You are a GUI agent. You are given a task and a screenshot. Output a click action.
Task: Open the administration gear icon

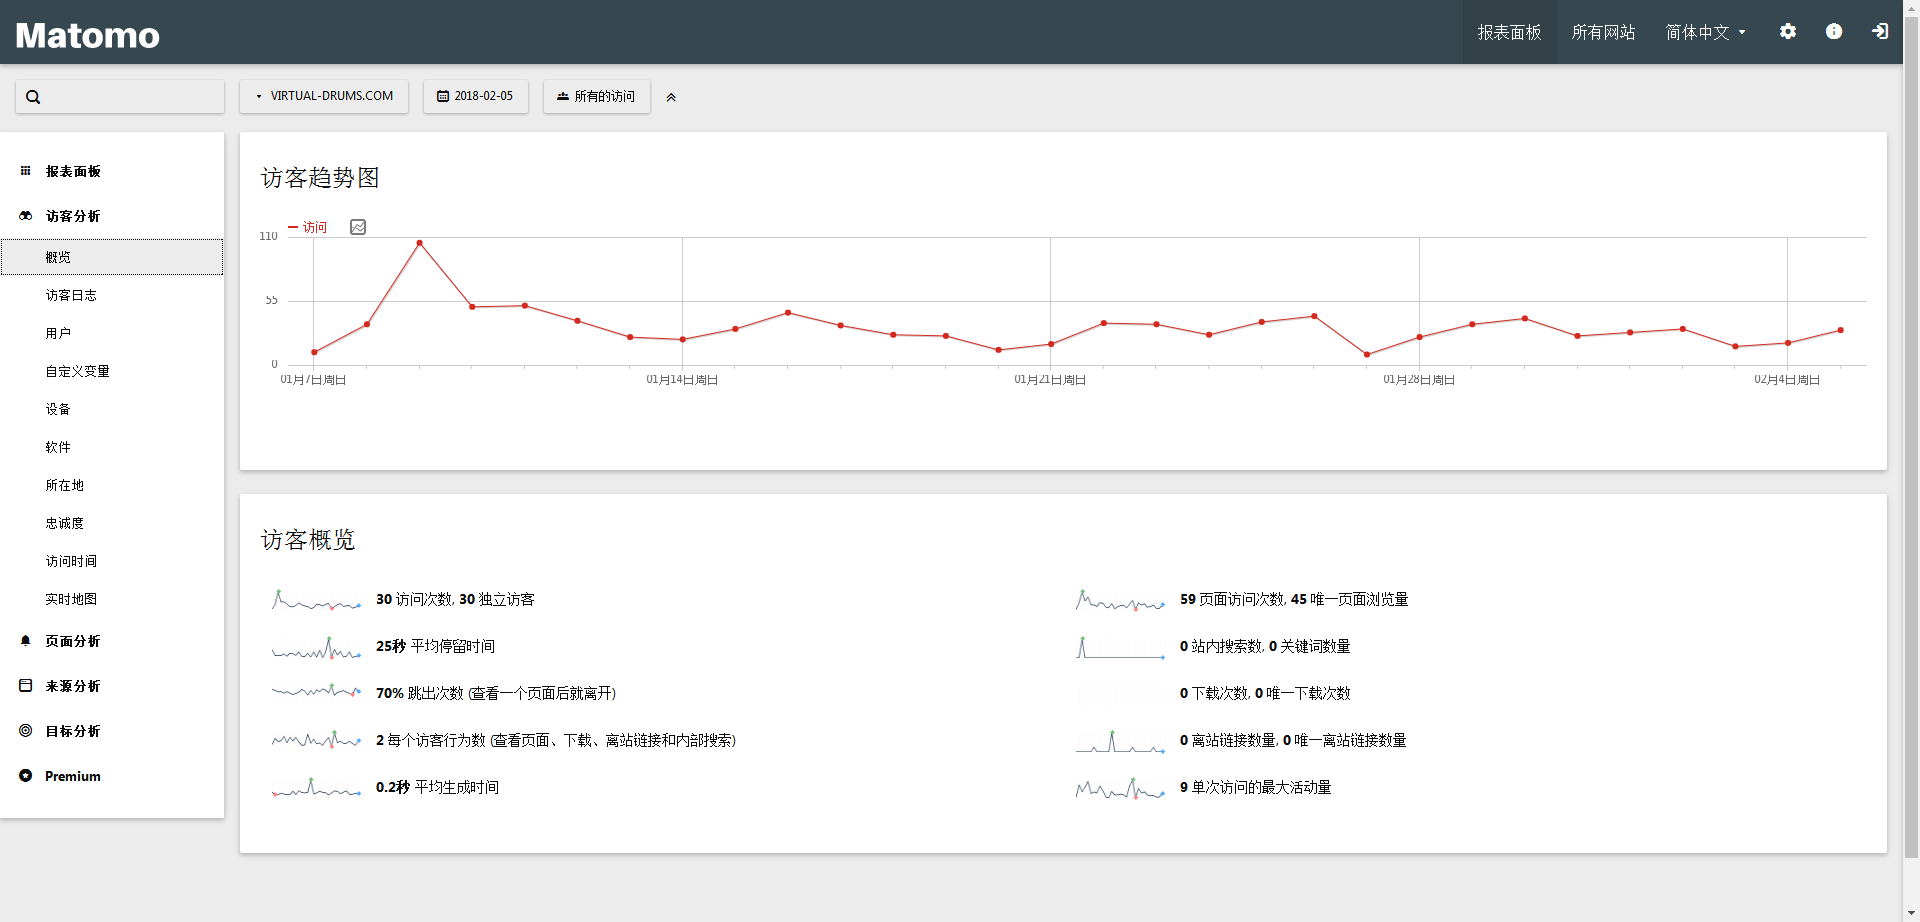[1787, 32]
